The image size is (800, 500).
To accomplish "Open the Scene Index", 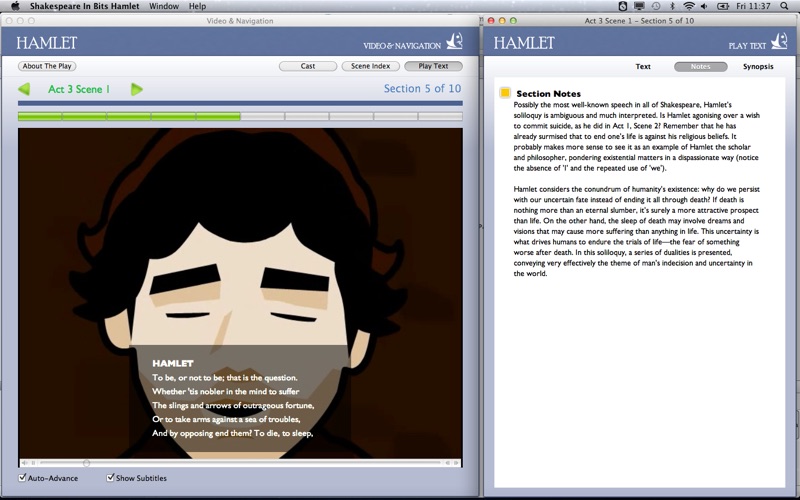I will pyautogui.click(x=370, y=66).
